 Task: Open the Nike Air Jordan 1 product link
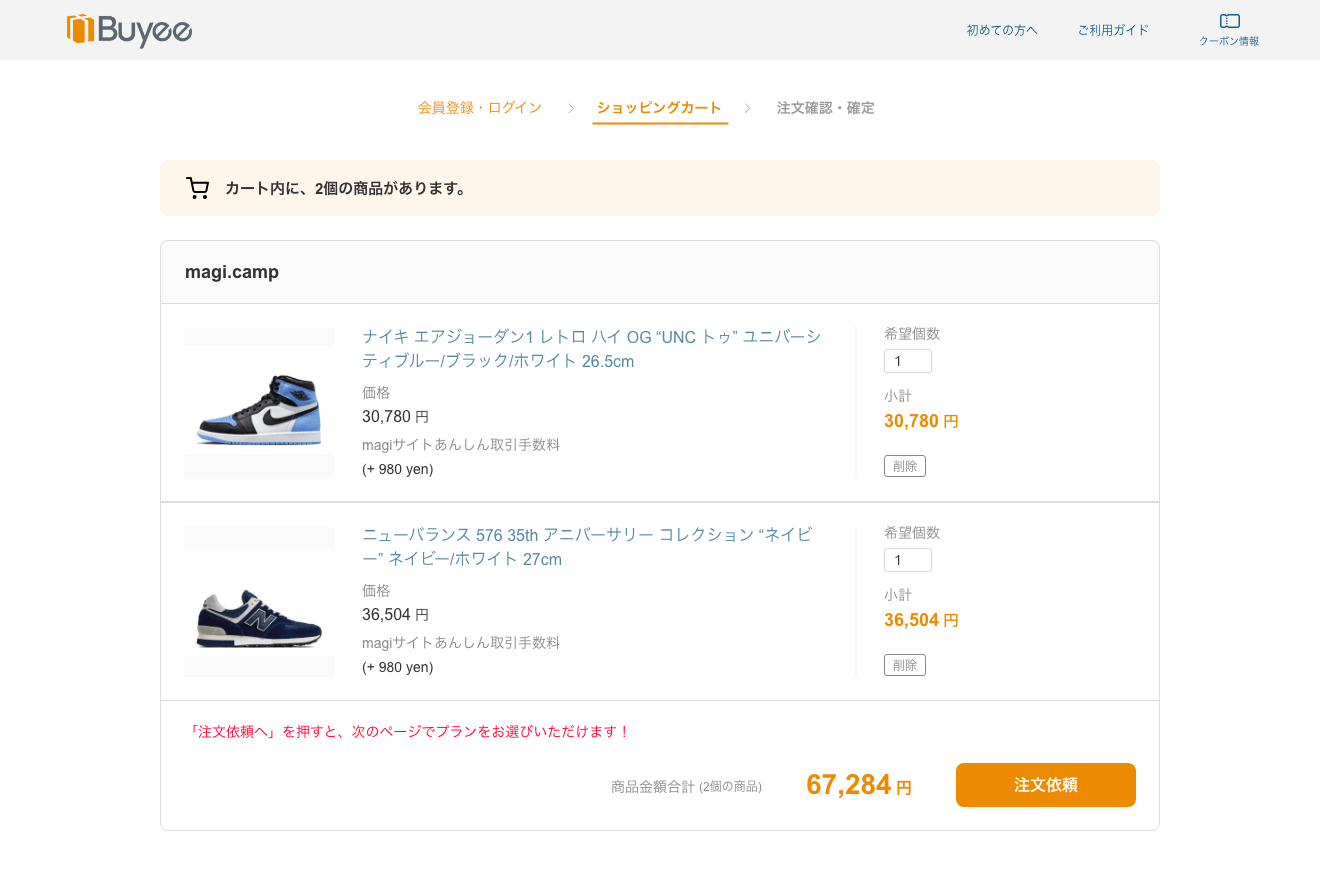(x=592, y=348)
